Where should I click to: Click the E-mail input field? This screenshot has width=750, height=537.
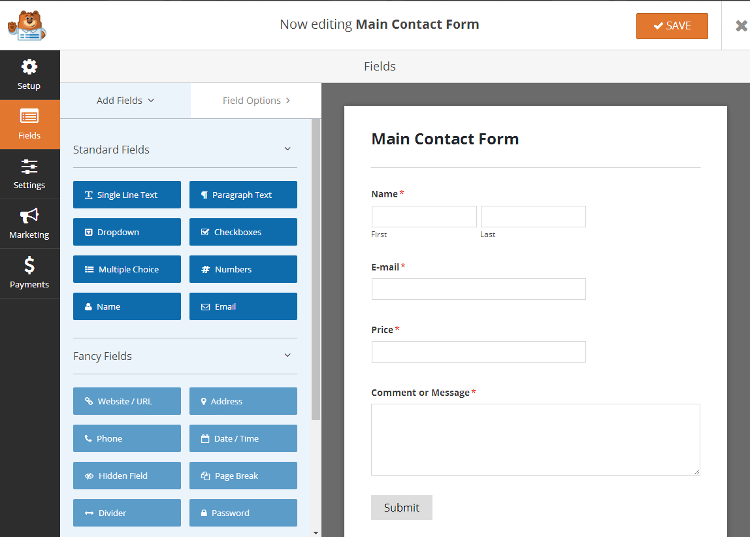(x=478, y=289)
